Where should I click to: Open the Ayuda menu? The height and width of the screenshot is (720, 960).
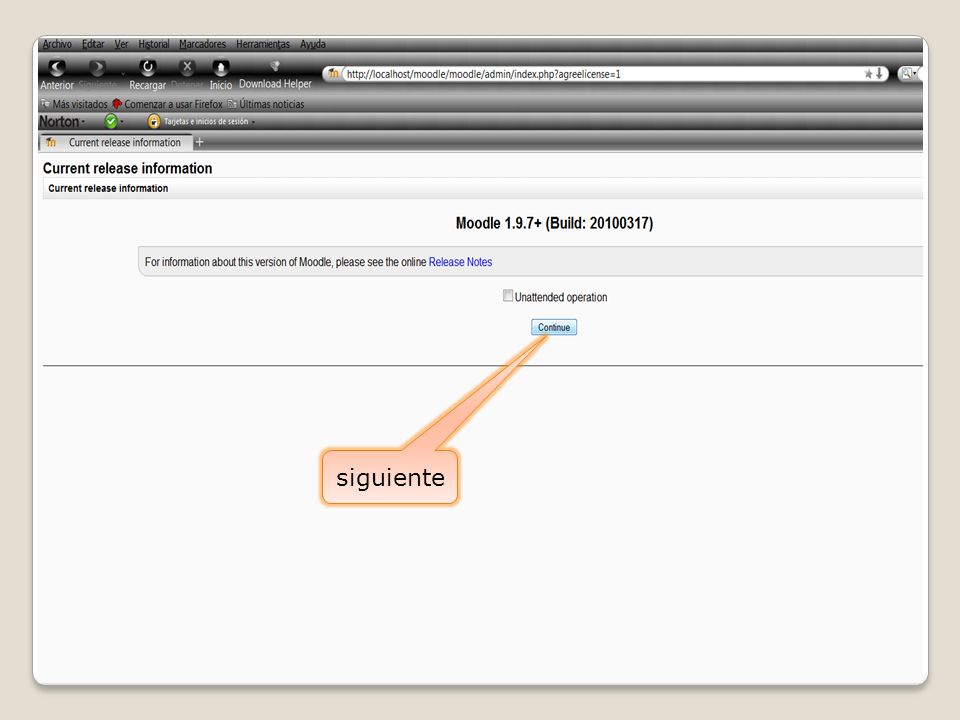click(313, 44)
